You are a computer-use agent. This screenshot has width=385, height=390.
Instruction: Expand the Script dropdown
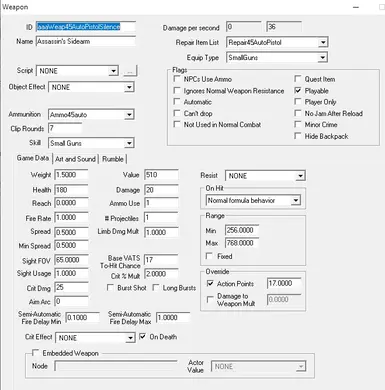click(113, 71)
